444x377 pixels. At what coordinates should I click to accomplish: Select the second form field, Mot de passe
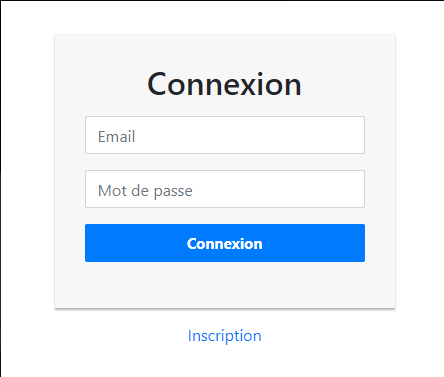[x=225, y=189]
